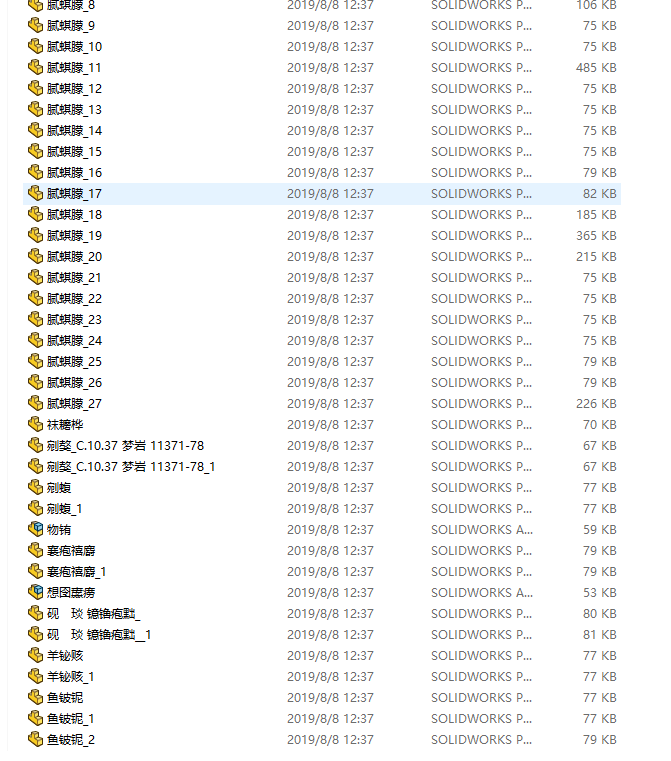
Task: Select the part icon of file ending _18
Action: (x=35, y=214)
